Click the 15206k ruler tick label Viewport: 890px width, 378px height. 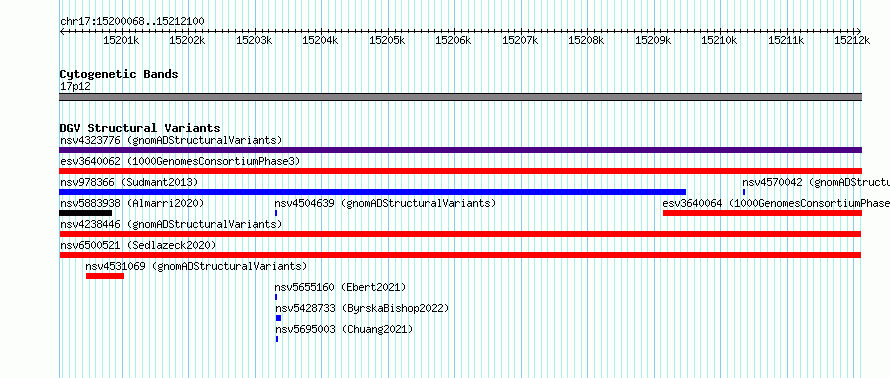click(454, 40)
